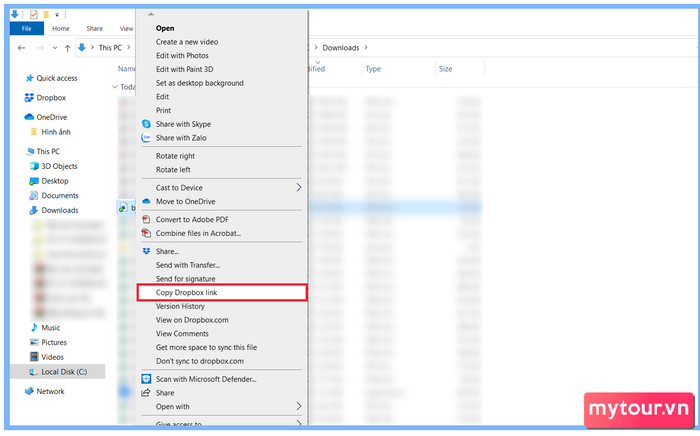This screenshot has height=436, width=700.
Task: Select Copy Dropbox link in context menu
Action: pyautogui.click(x=222, y=293)
